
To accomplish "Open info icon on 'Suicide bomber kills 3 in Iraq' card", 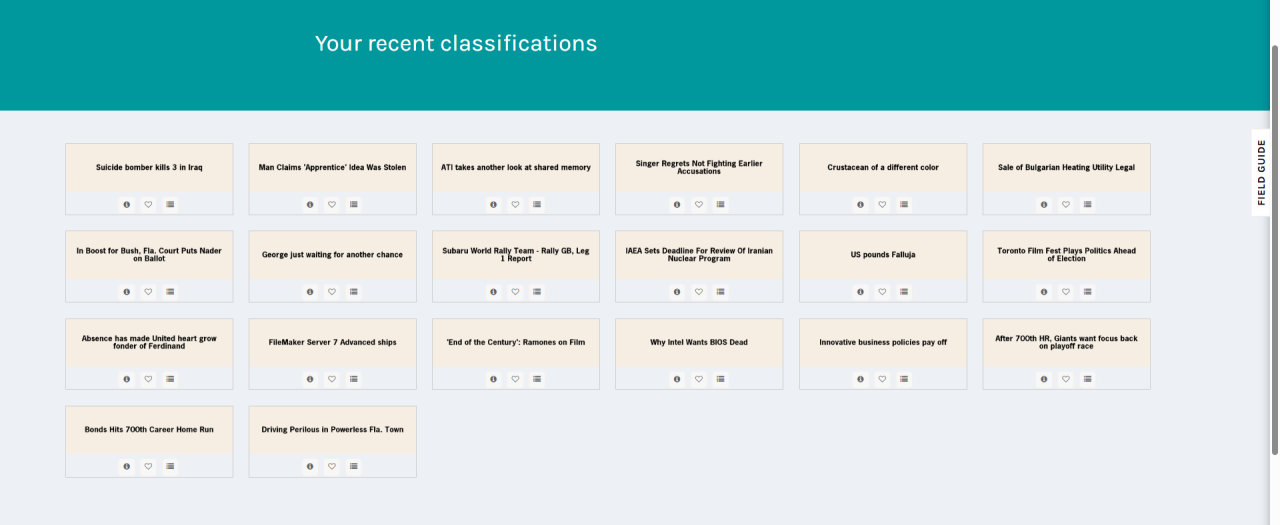I will [127, 204].
